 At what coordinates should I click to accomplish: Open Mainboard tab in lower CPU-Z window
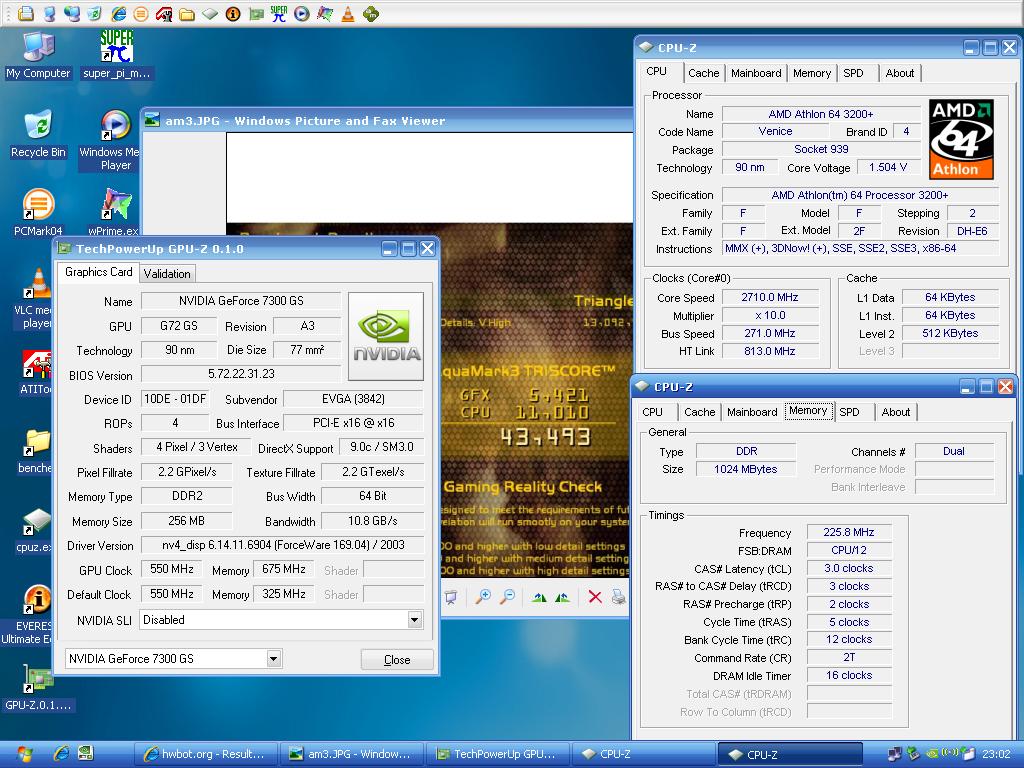(752, 412)
